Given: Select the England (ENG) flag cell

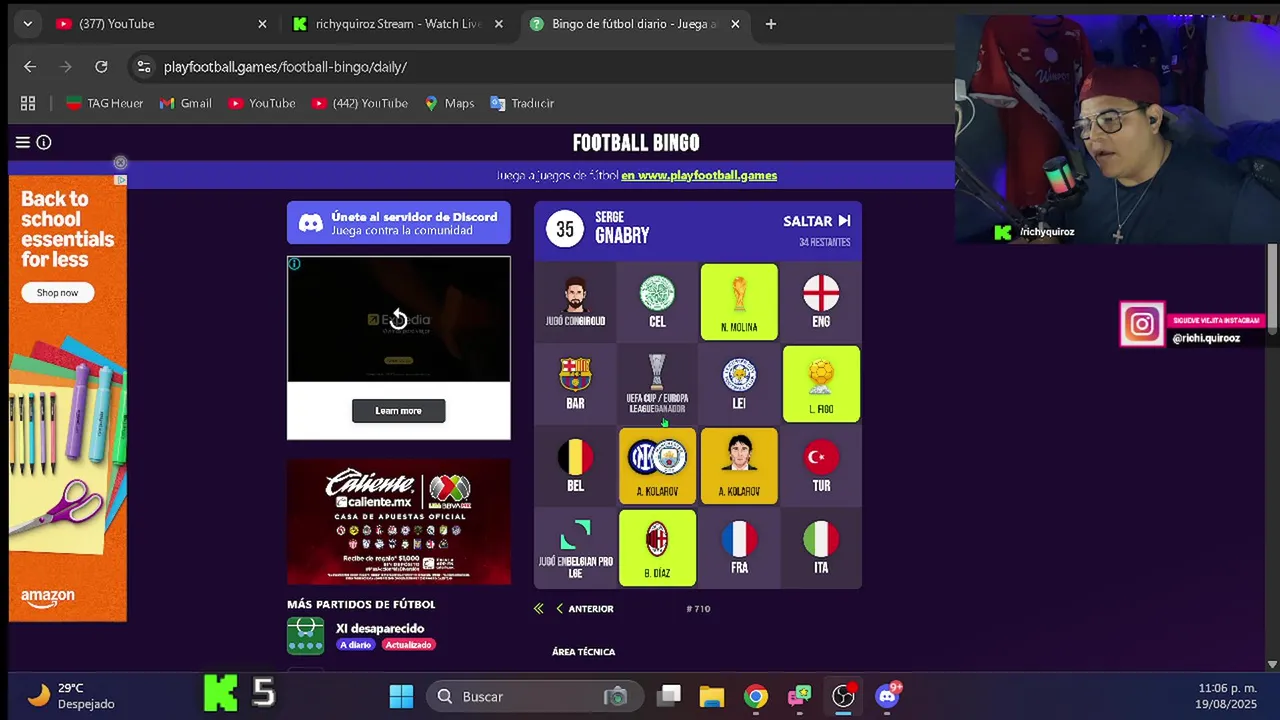Looking at the screenshot, I should point(821,302).
